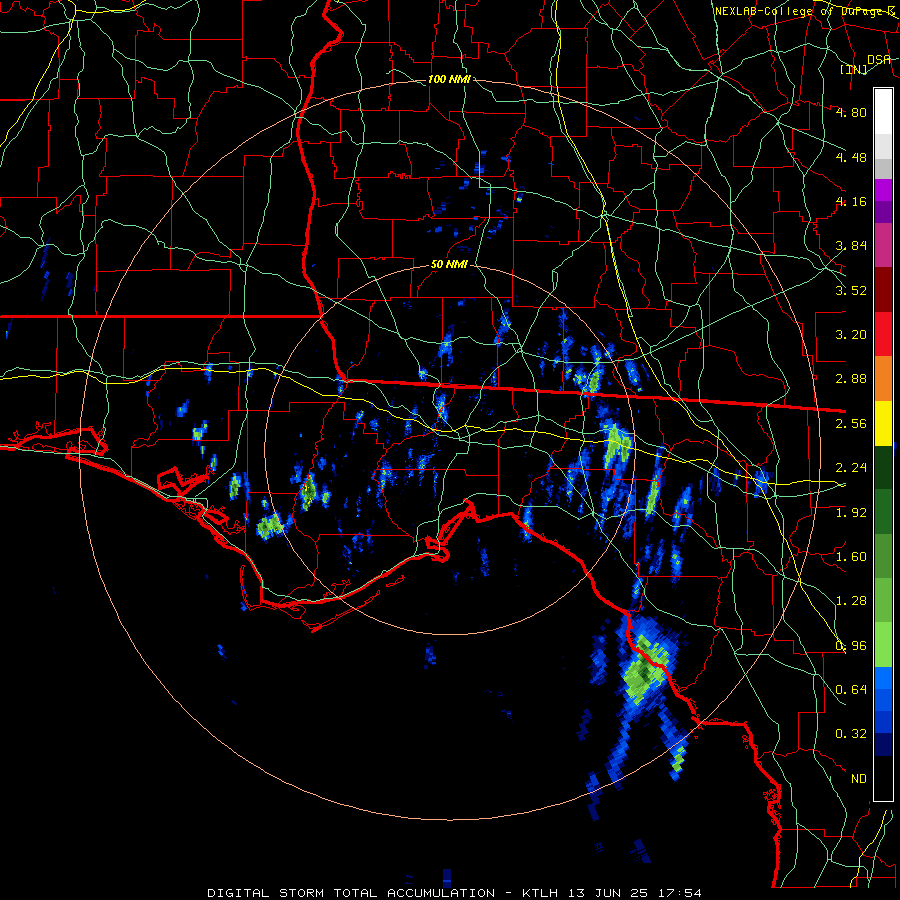Select the DSA product label
Screen dimensions: 900x900
tap(879, 60)
